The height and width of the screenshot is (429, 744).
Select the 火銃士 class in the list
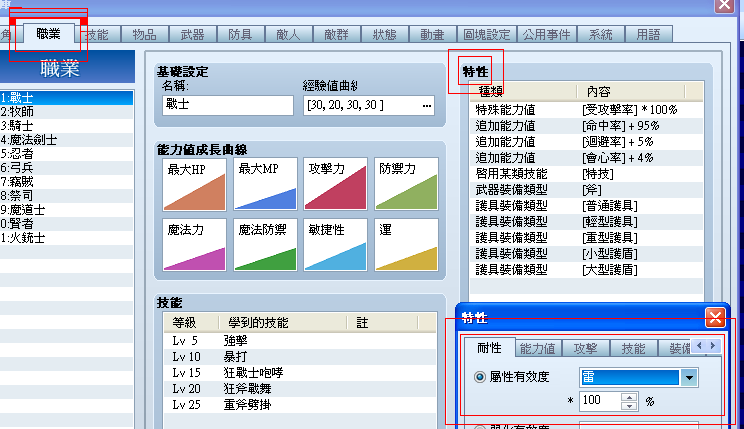(66, 238)
